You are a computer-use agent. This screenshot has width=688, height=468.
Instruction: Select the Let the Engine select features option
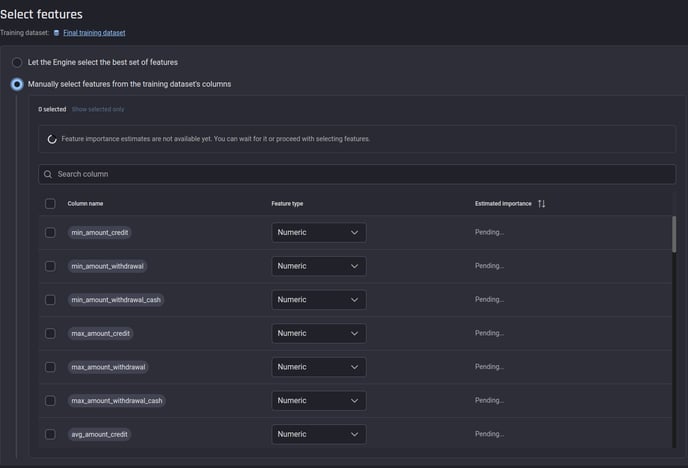click(17, 62)
